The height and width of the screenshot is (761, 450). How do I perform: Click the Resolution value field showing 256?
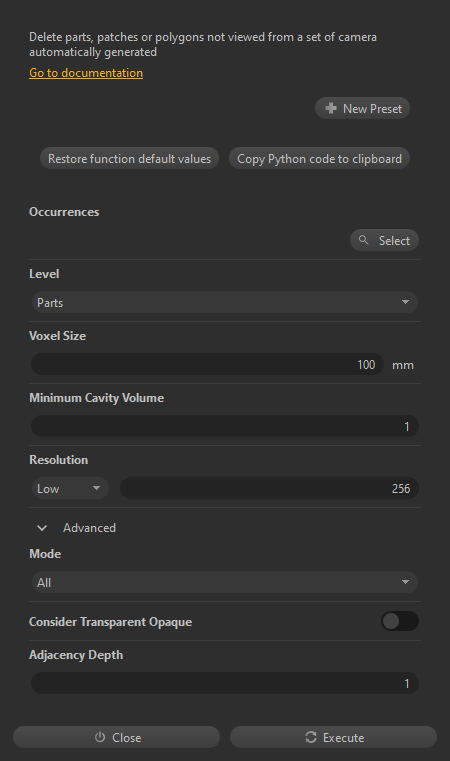[x=269, y=488]
